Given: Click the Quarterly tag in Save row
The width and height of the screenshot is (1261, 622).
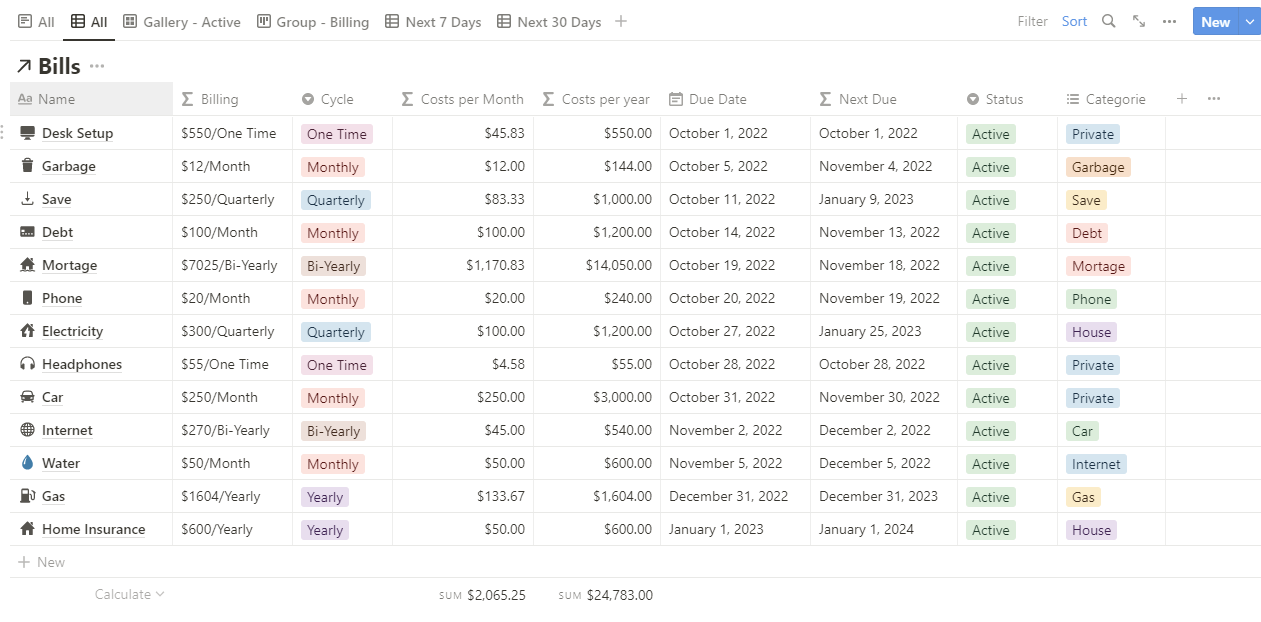Looking at the screenshot, I should (x=336, y=200).
